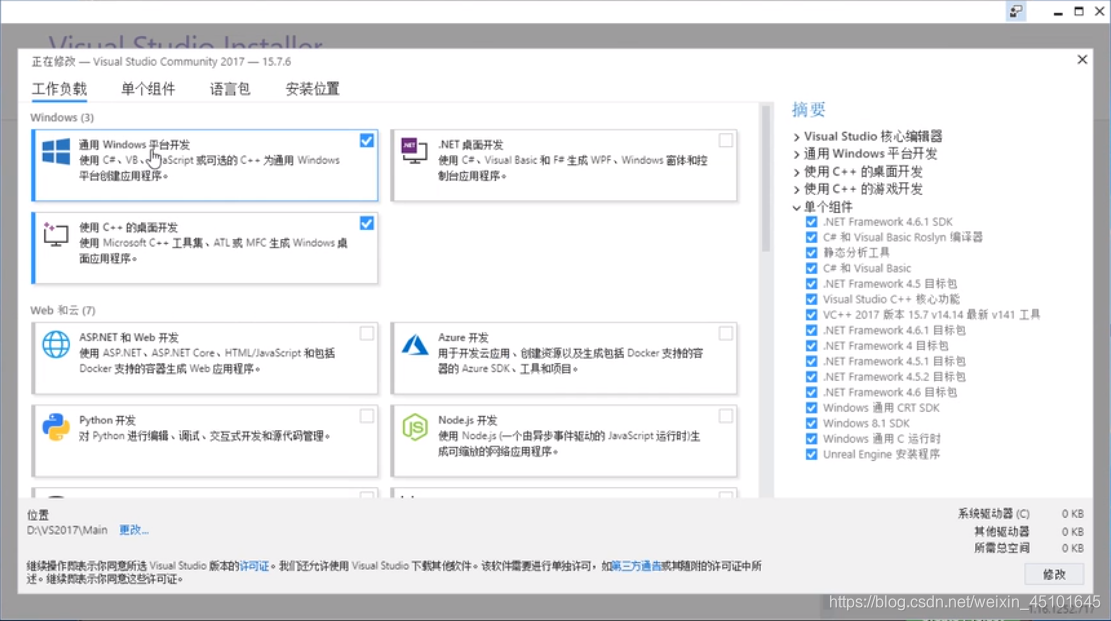The width and height of the screenshot is (1111, 621).
Task: Uncheck 使用 C++ 的桌面开发 workload checkbox
Action: pos(366,223)
